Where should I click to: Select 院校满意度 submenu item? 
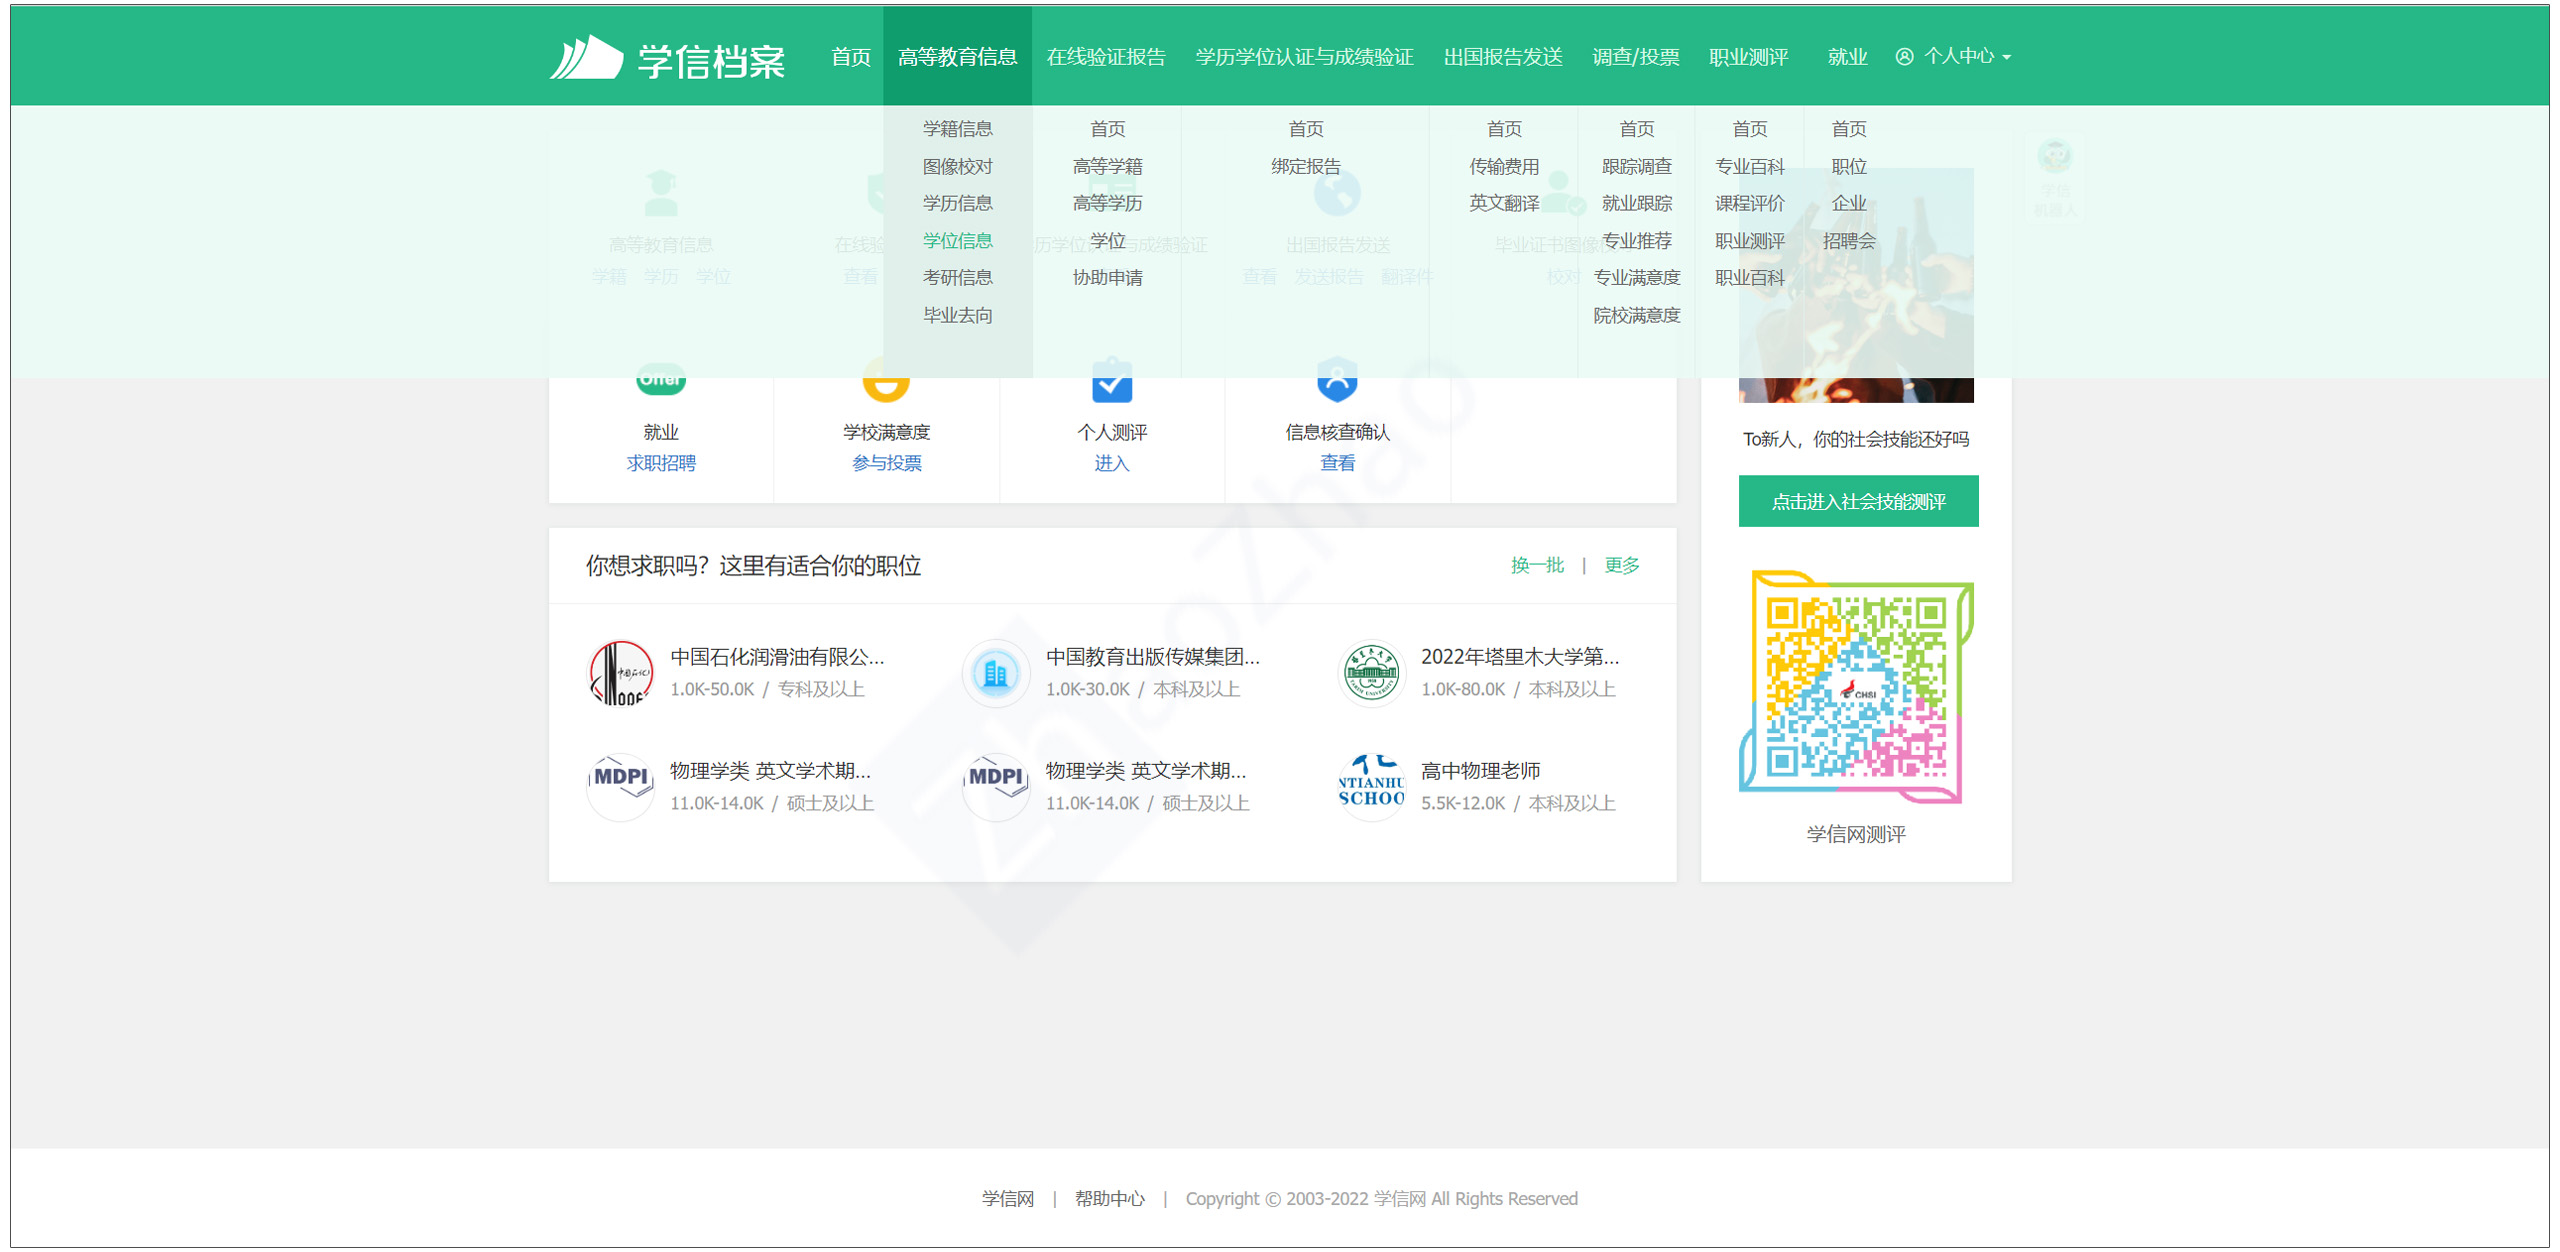1636,316
